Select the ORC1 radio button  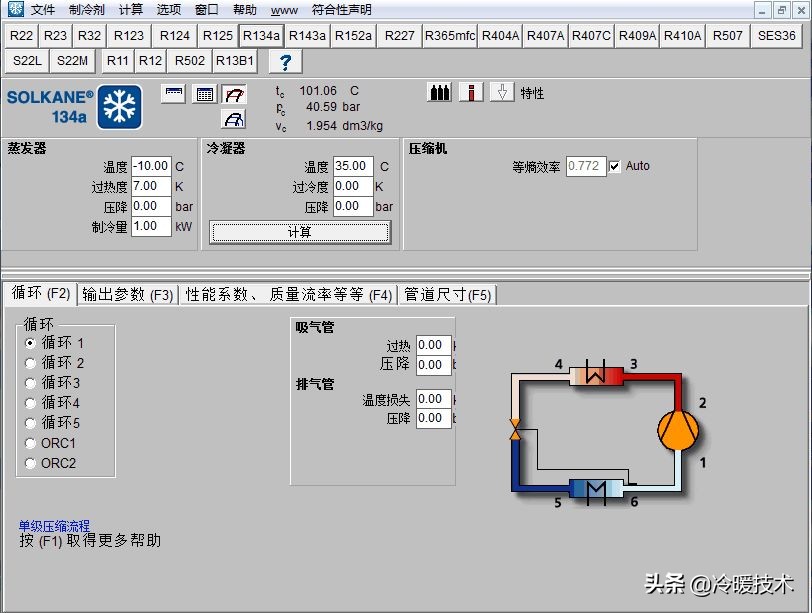(x=31, y=443)
